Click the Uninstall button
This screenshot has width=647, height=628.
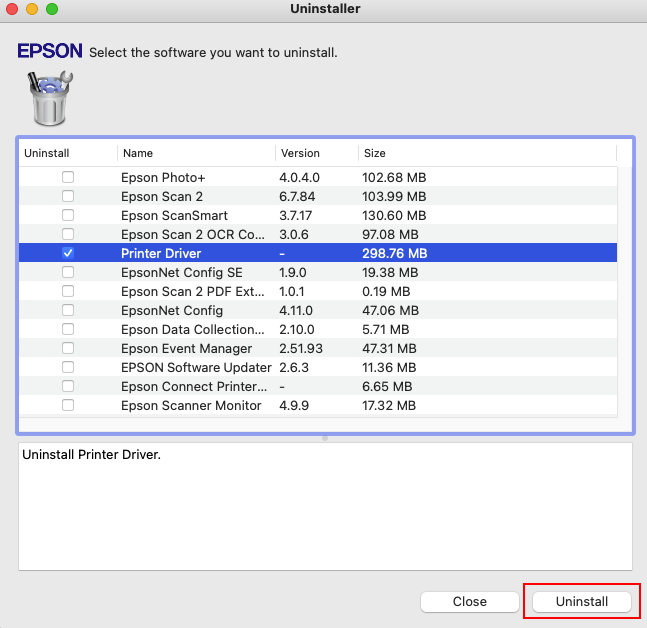click(x=581, y=602)
